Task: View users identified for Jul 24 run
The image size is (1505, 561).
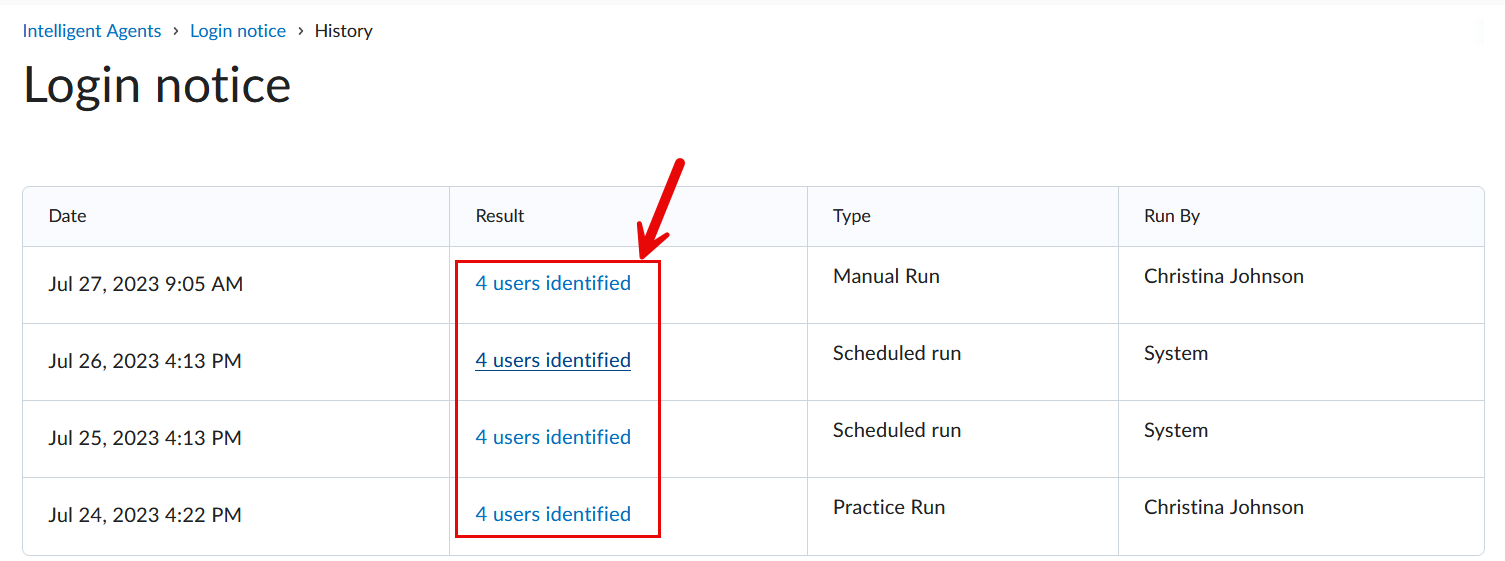Action: tap(553, 514)
